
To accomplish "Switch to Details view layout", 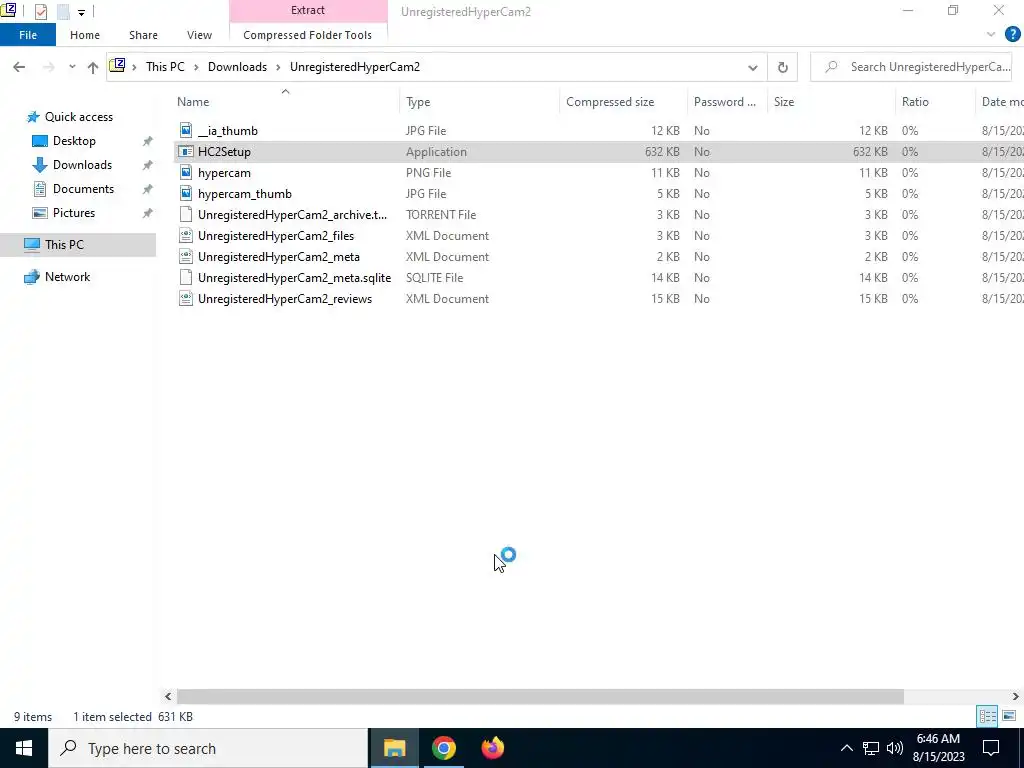I will click(987, 716).
